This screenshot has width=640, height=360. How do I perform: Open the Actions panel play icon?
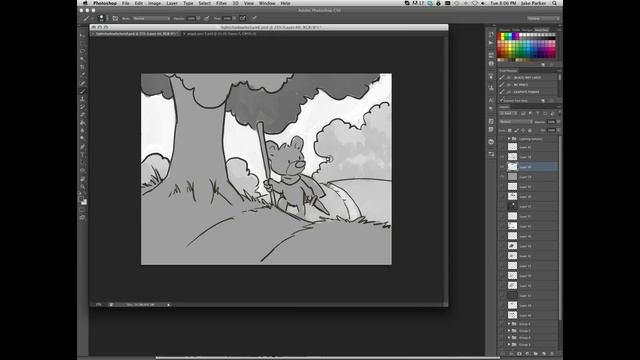pos(491,42)
